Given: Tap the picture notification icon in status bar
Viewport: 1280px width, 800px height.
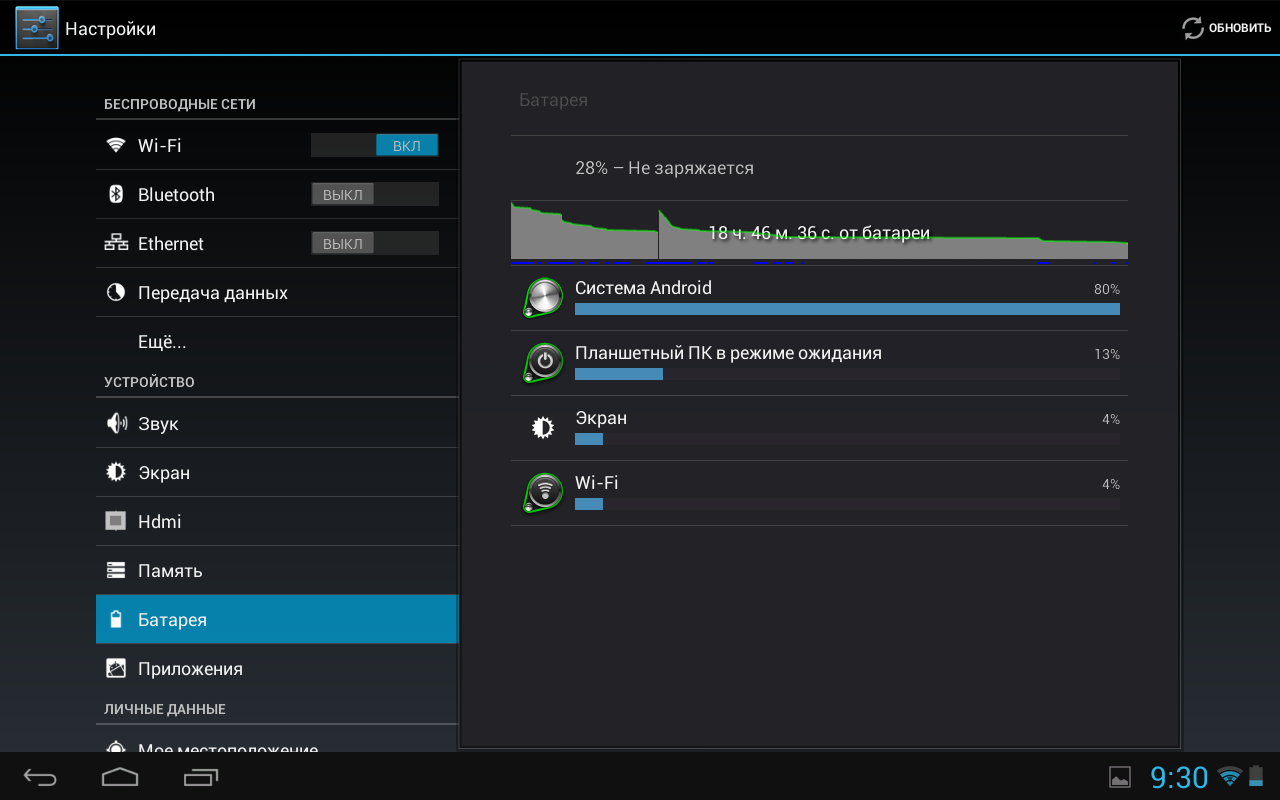Looking at the screenshot, I should click(1120, 777).
